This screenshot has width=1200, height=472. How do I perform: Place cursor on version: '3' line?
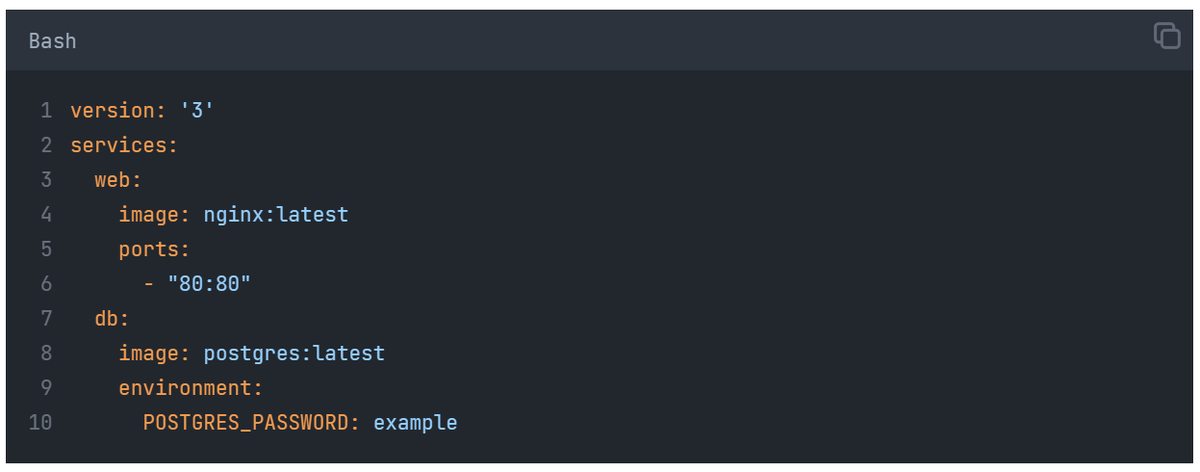pyautogui.click(x=143, y=110)
